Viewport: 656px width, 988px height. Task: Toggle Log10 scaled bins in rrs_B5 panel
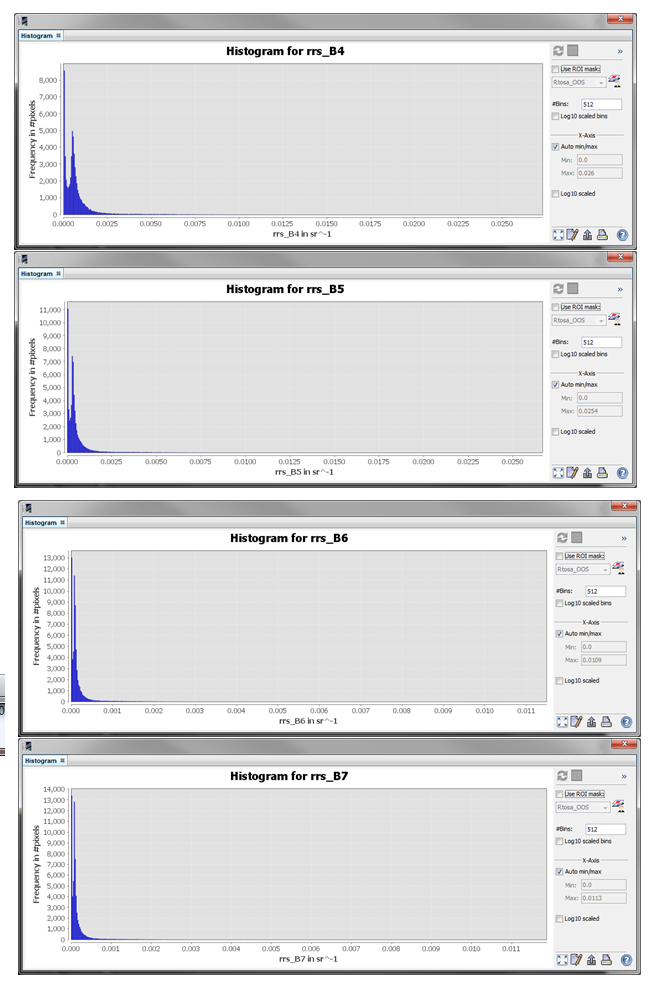555,354
